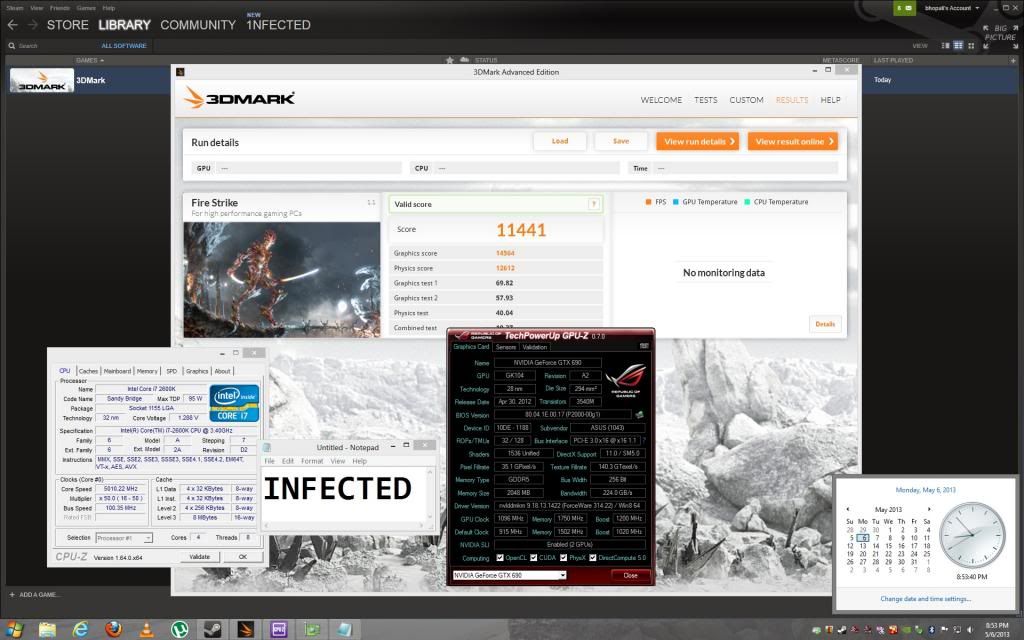This screenshot has width=1024, height=640.
Task: Click the ROG logo in GPU-Z
Action: point(625,380)
